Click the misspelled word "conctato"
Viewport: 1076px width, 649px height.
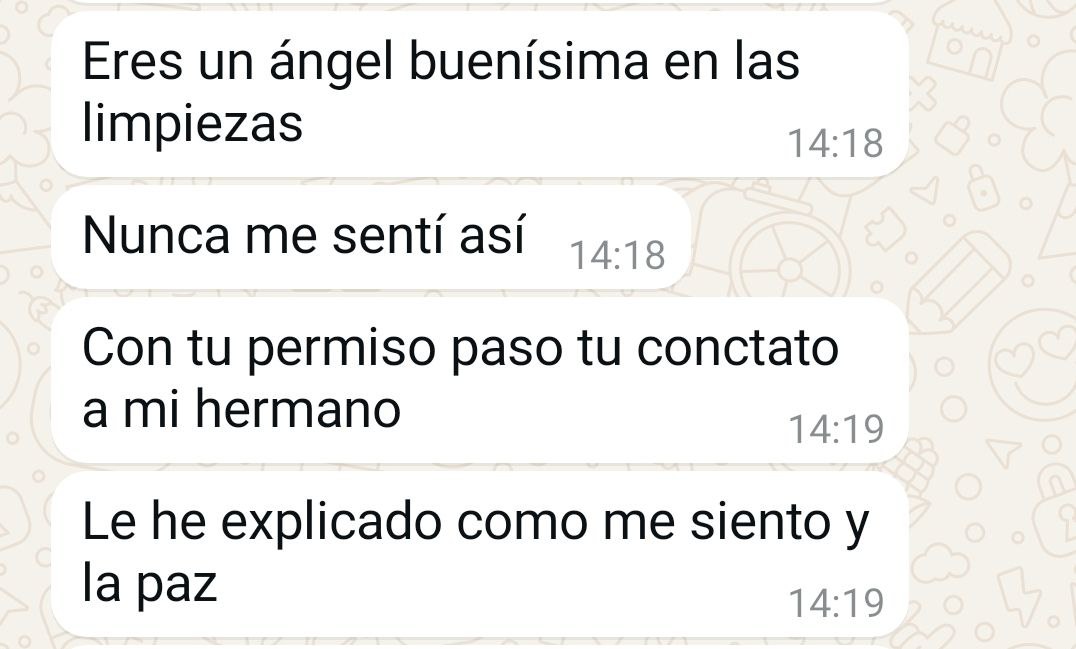(738, 348)
